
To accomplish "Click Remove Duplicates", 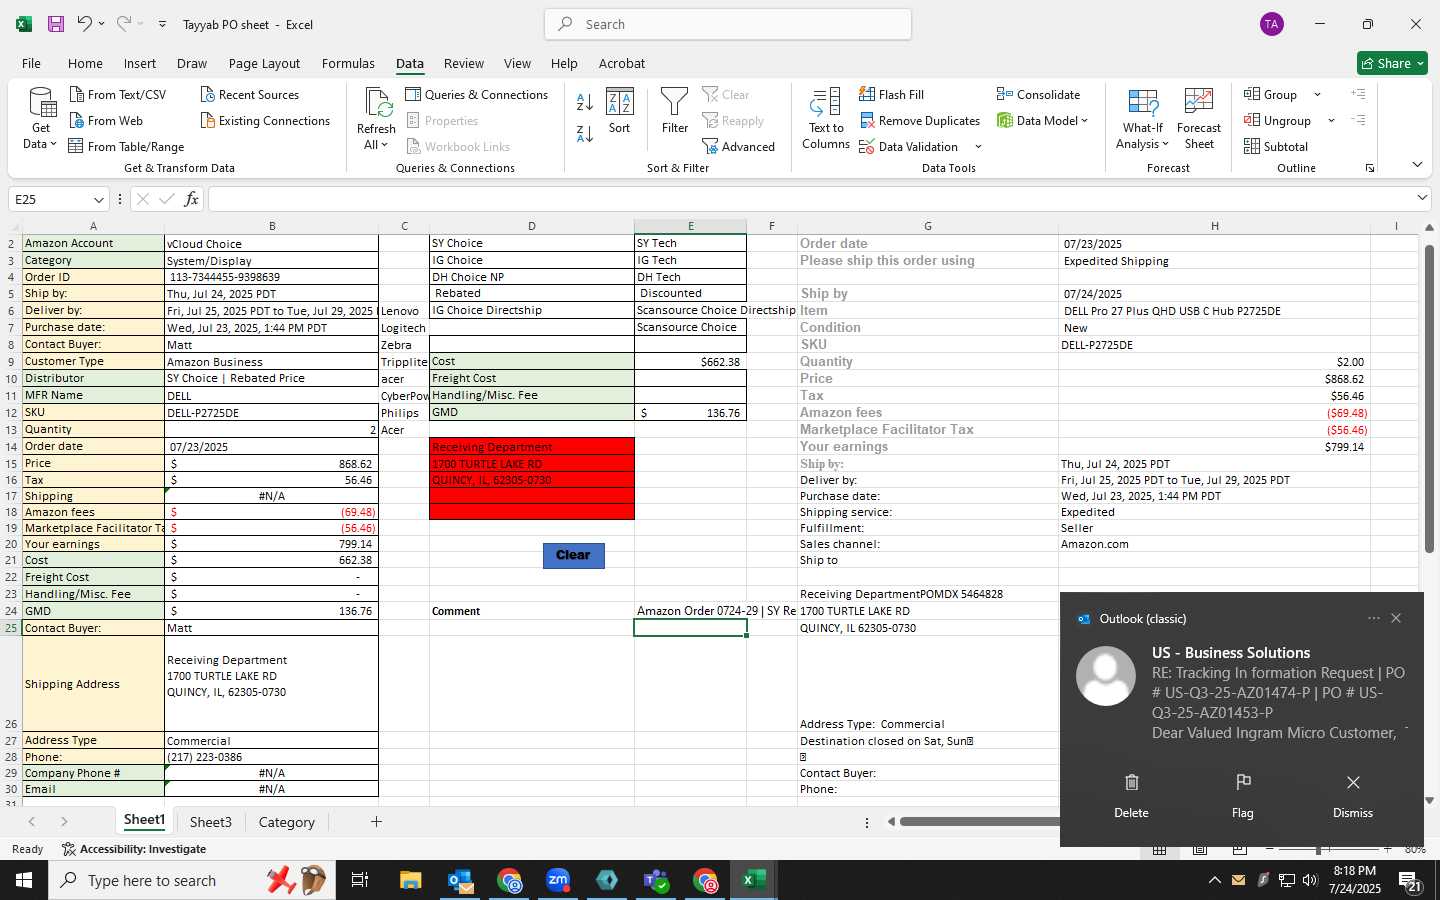I will (919, 121).
